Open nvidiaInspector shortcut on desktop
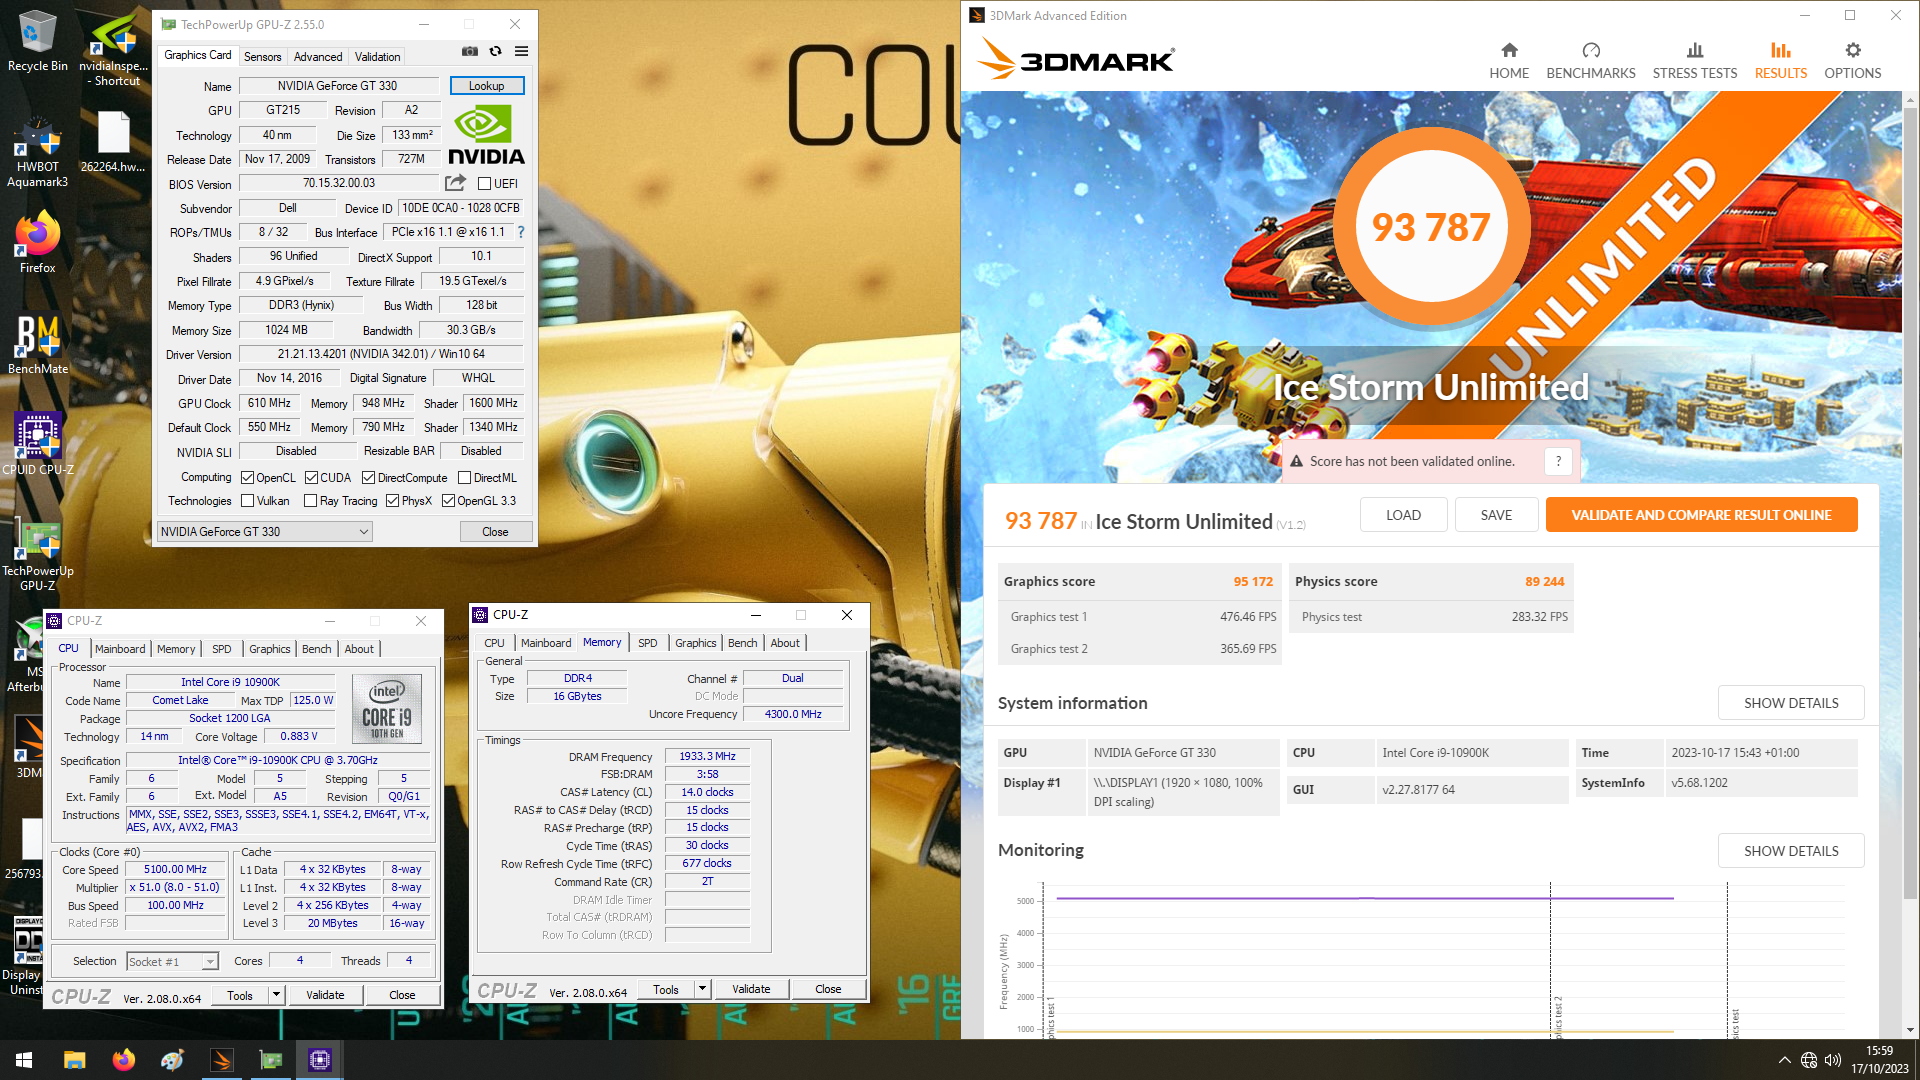1920x1080 pixels. pyautogui.click(x=113, y=48)
